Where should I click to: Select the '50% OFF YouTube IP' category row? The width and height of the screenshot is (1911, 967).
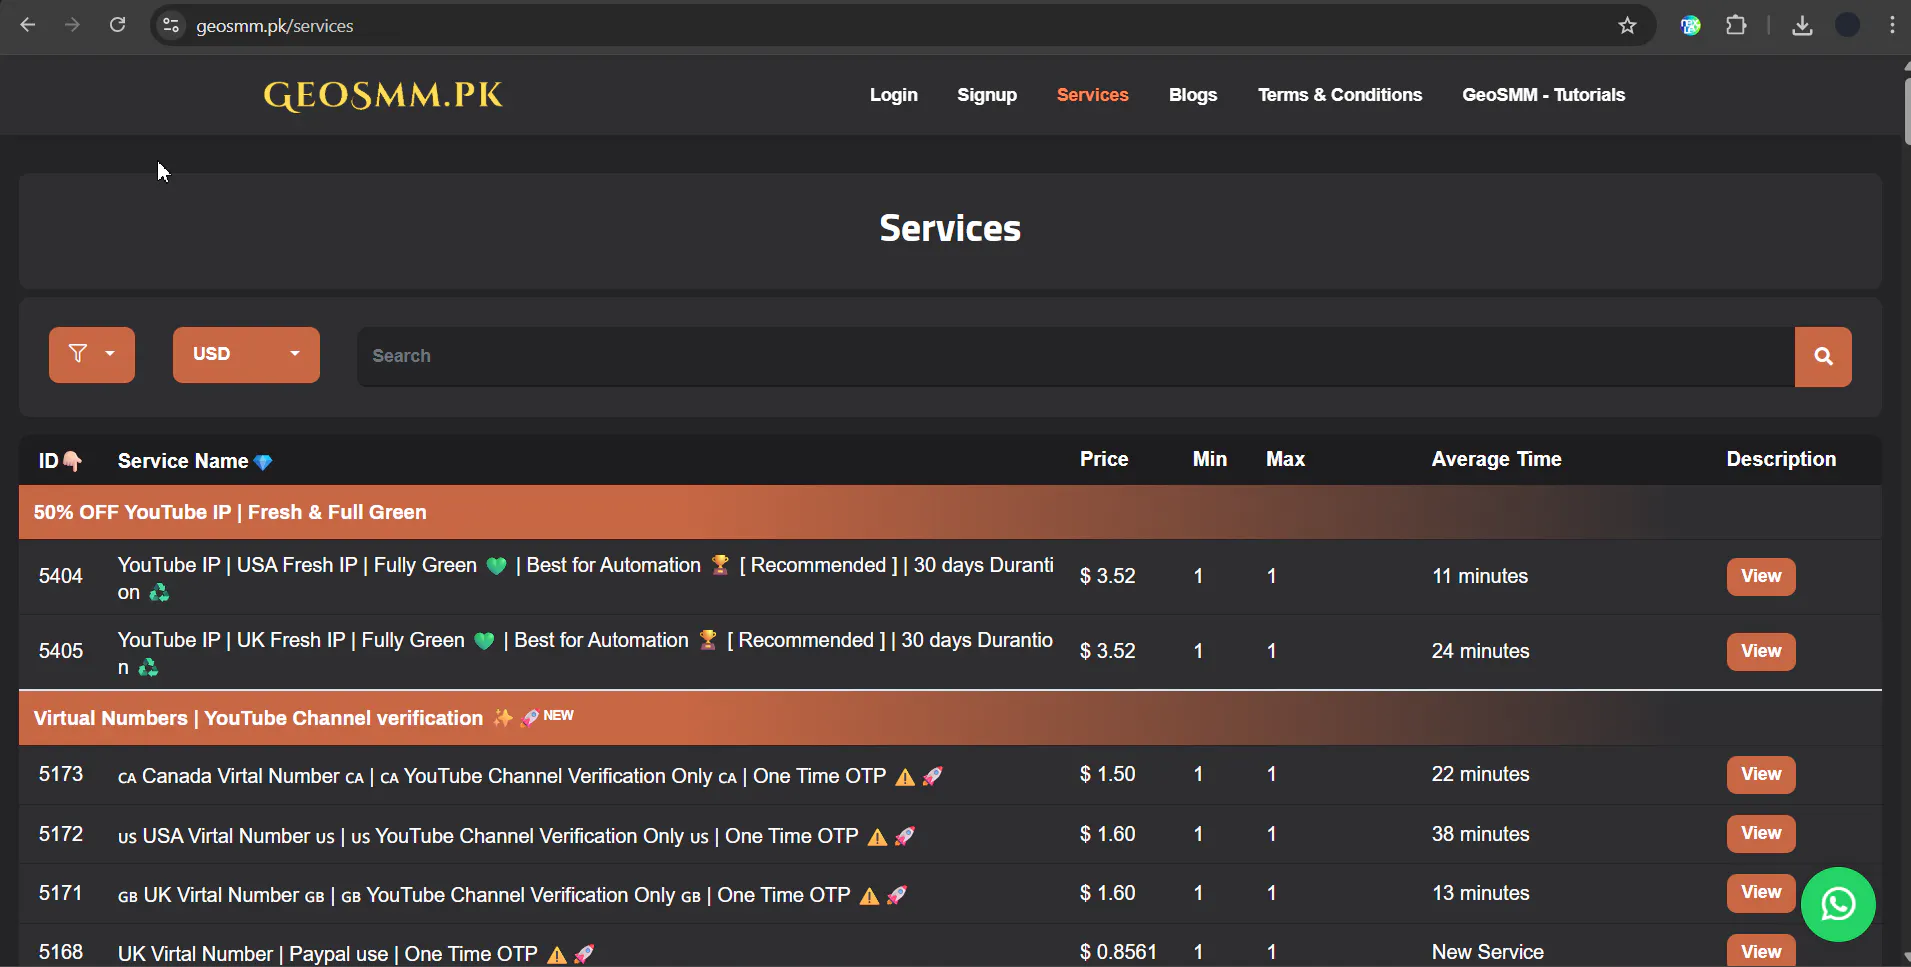click(950, 512)
